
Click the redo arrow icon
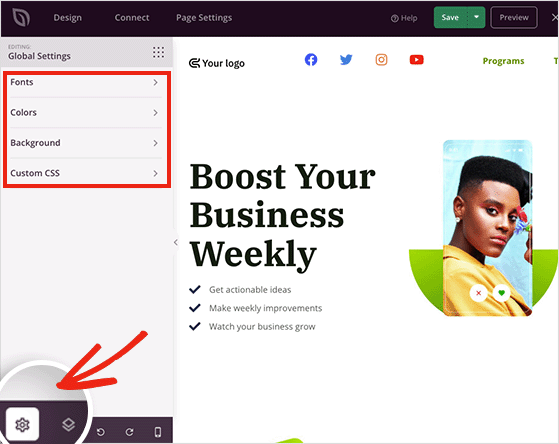[x=129, y=432]
